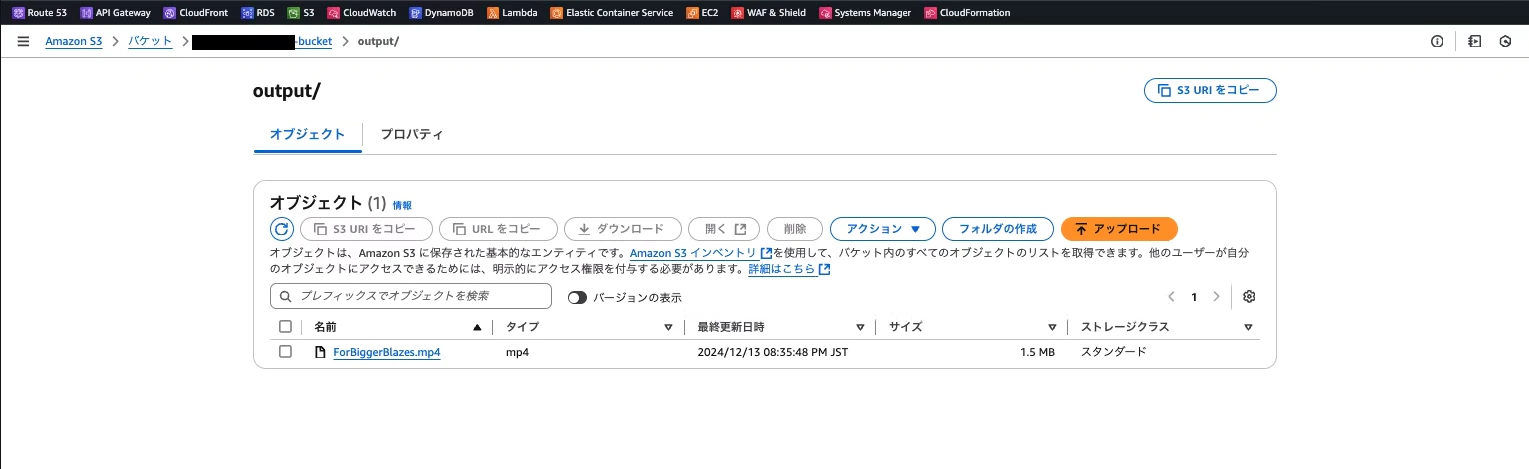Focus the prefix object search field

(411, 296)
